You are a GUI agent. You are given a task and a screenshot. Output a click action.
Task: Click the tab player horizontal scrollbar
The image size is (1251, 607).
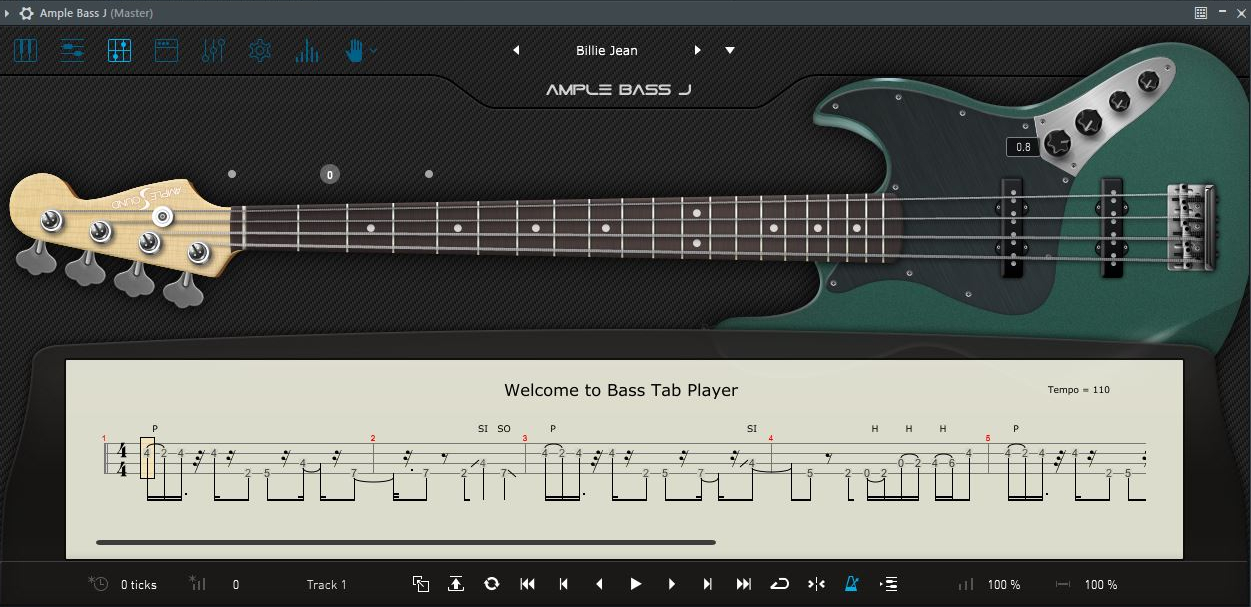406,542
